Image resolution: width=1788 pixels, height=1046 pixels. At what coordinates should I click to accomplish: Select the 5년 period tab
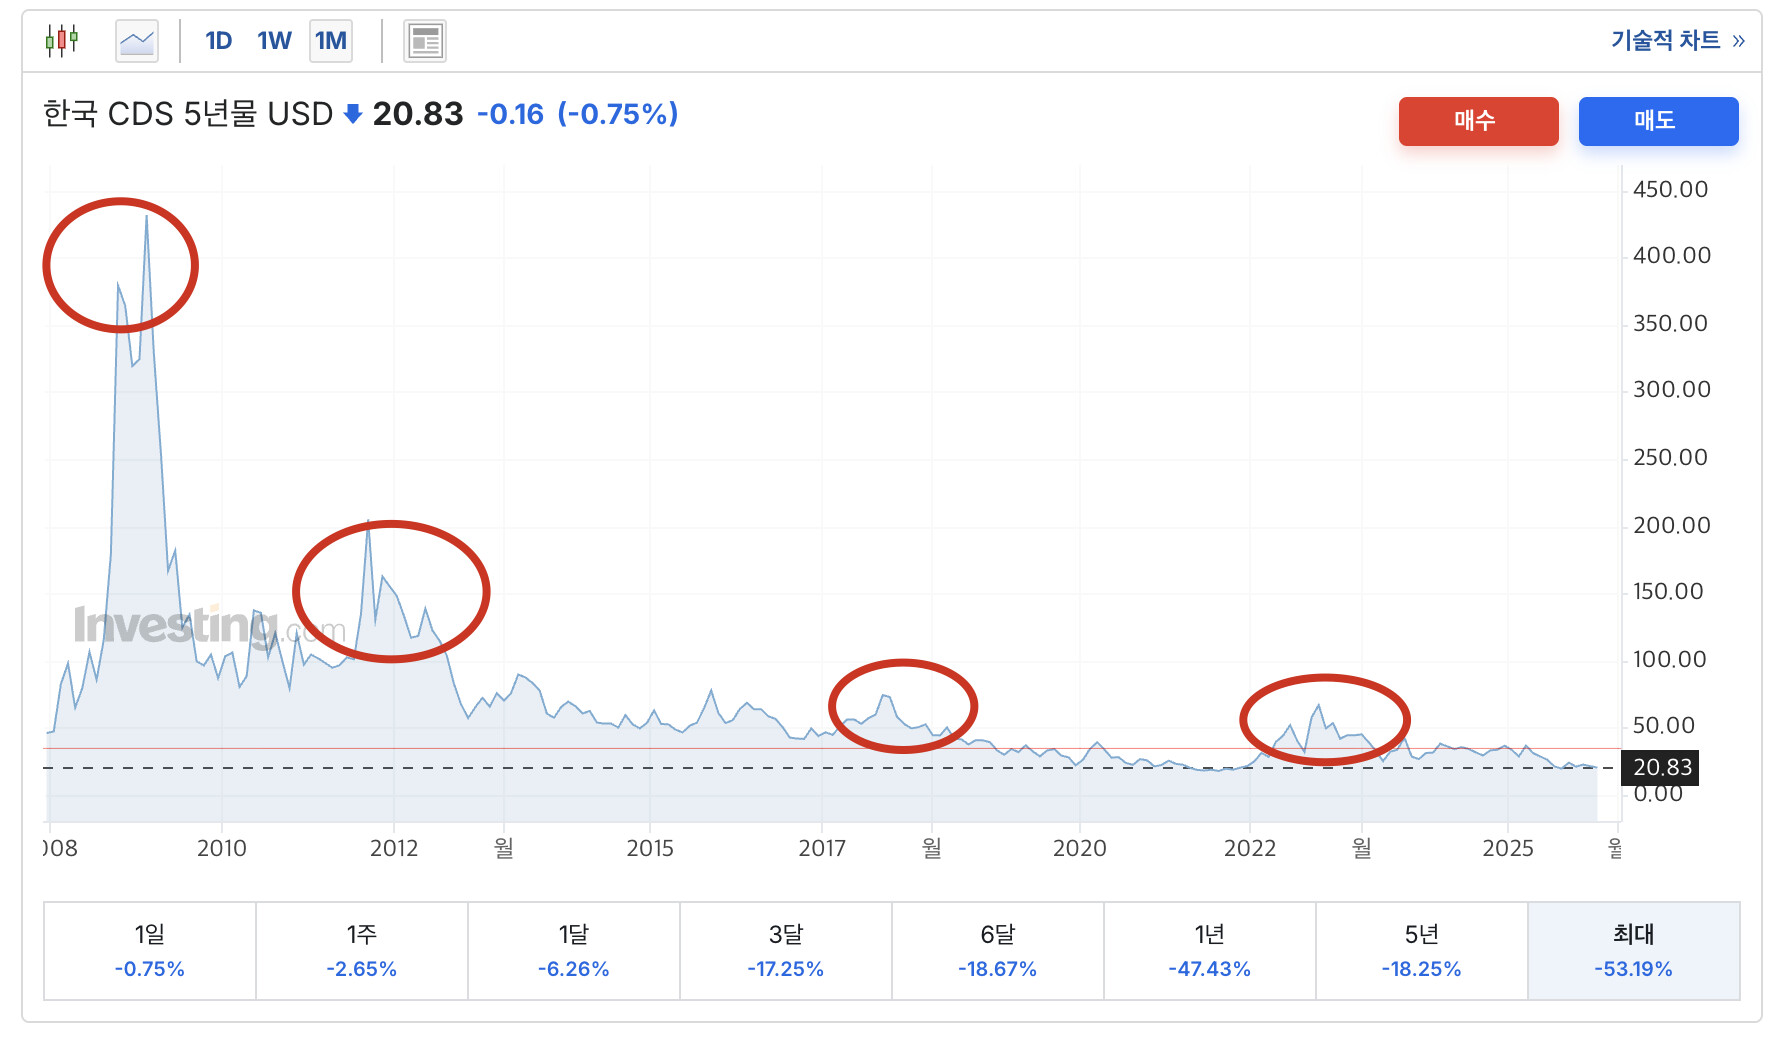[1422, 950]
